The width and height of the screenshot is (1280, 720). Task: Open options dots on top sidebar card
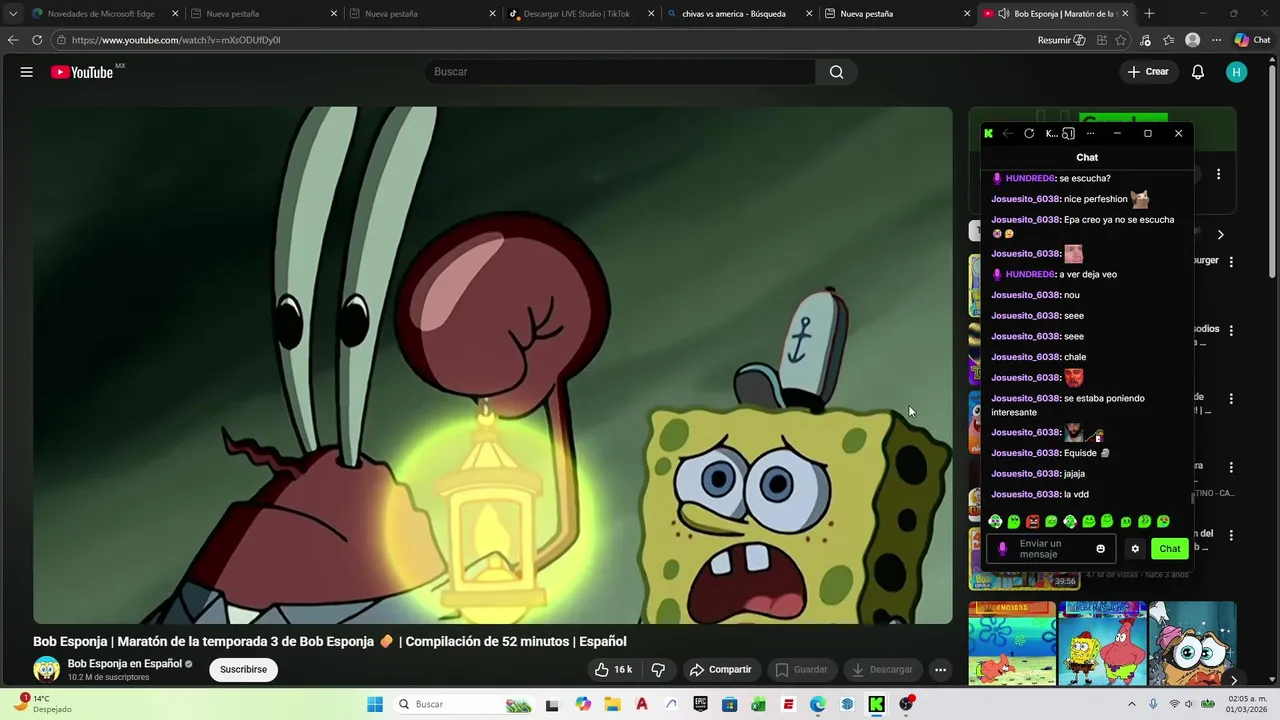click(x=1218, y=174)
